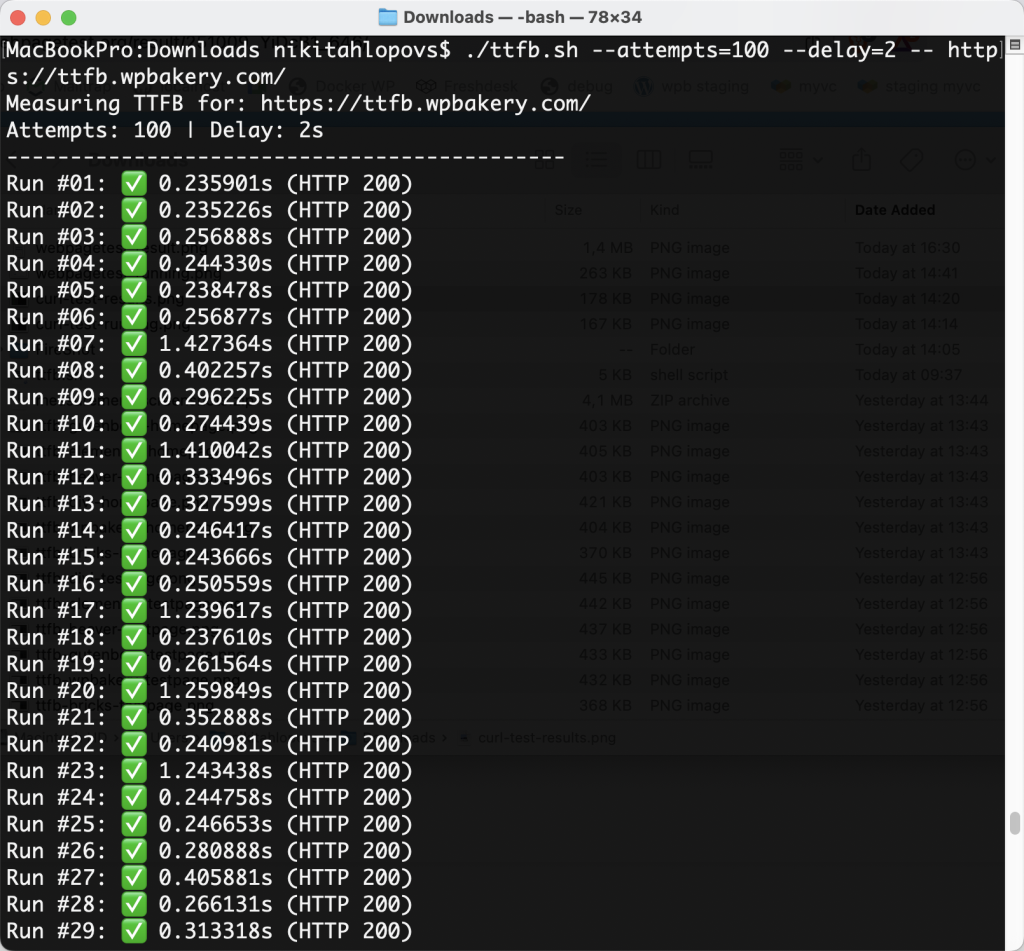The height and width of the screenshot is (951, 1024).
Task: Click the 1.427364s timing value
Action: pos(215,343)
